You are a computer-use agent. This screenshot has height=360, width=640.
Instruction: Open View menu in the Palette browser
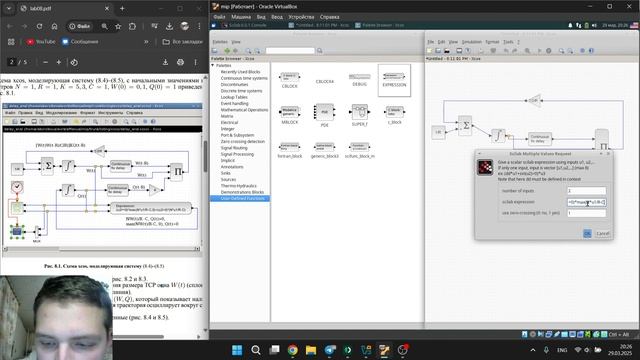click(x=236, y=42)
